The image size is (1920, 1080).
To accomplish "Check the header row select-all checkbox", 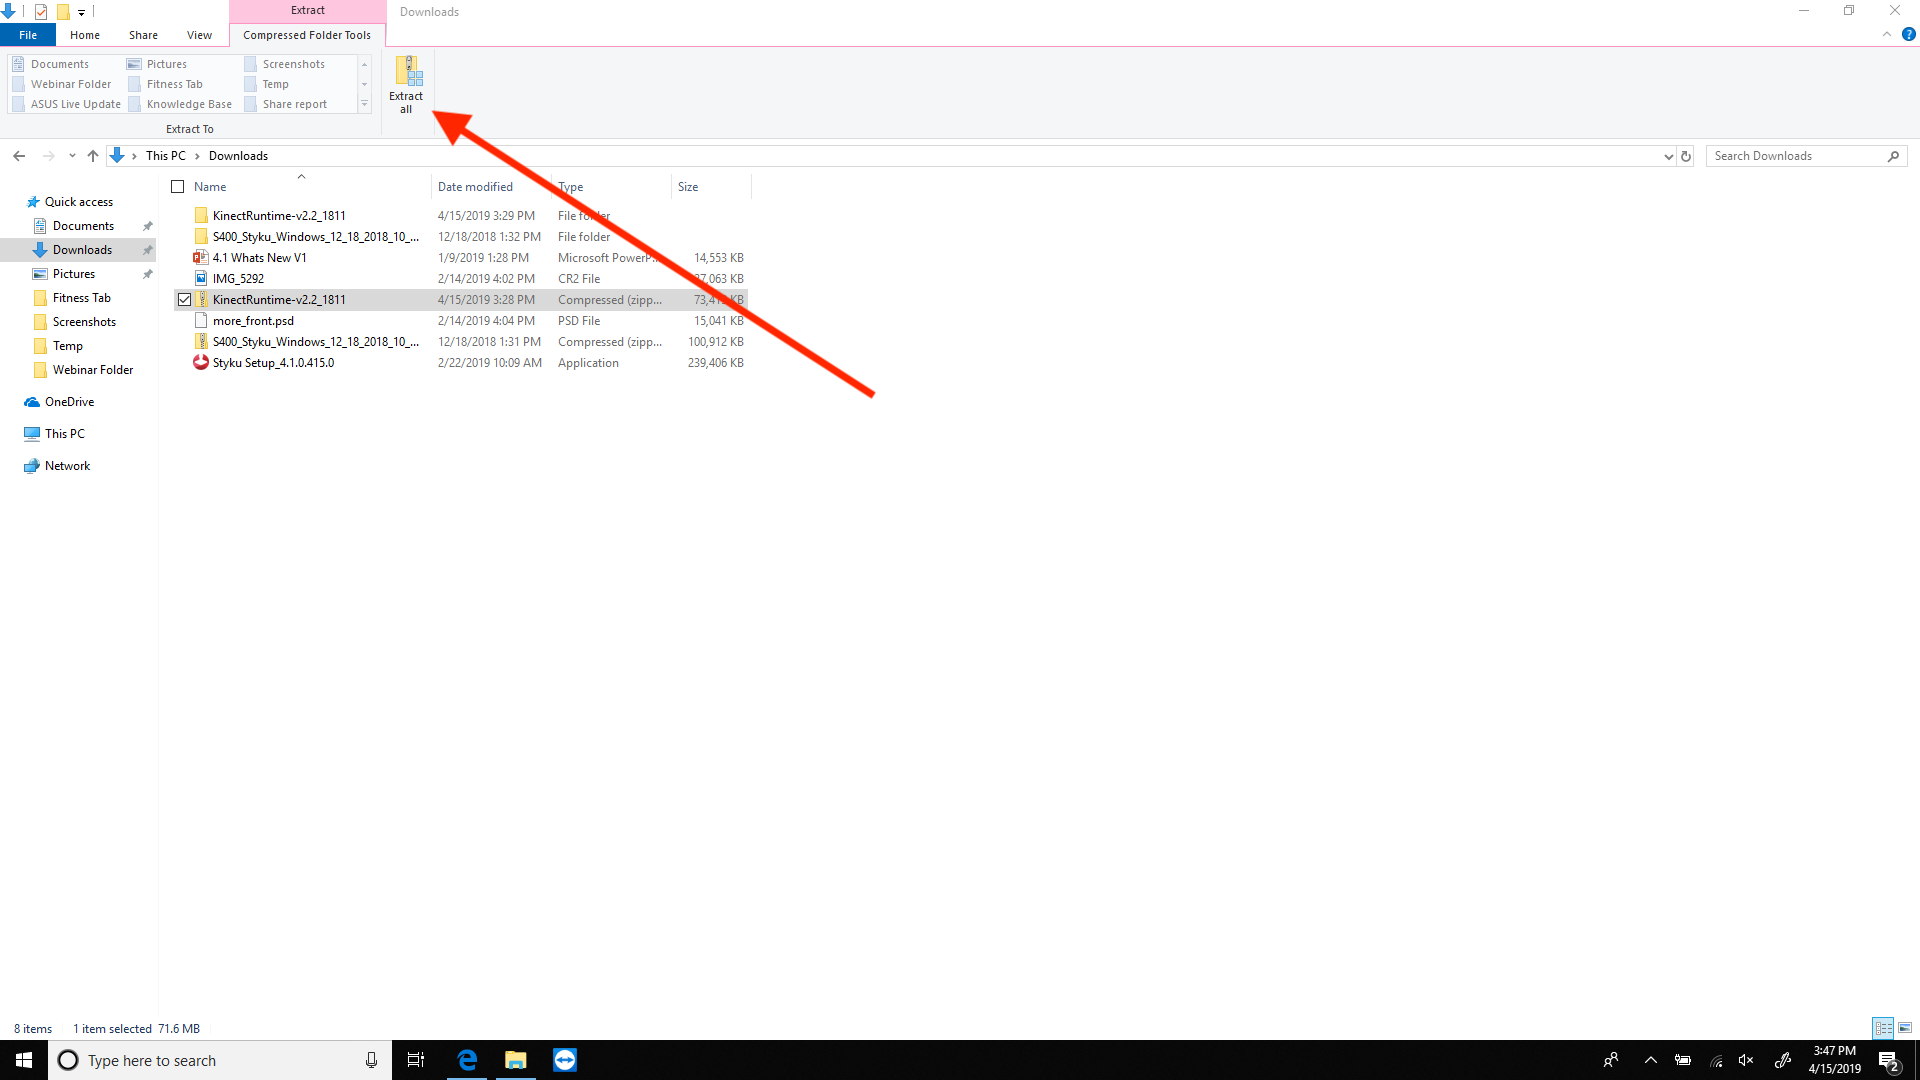I will [178, 186].
